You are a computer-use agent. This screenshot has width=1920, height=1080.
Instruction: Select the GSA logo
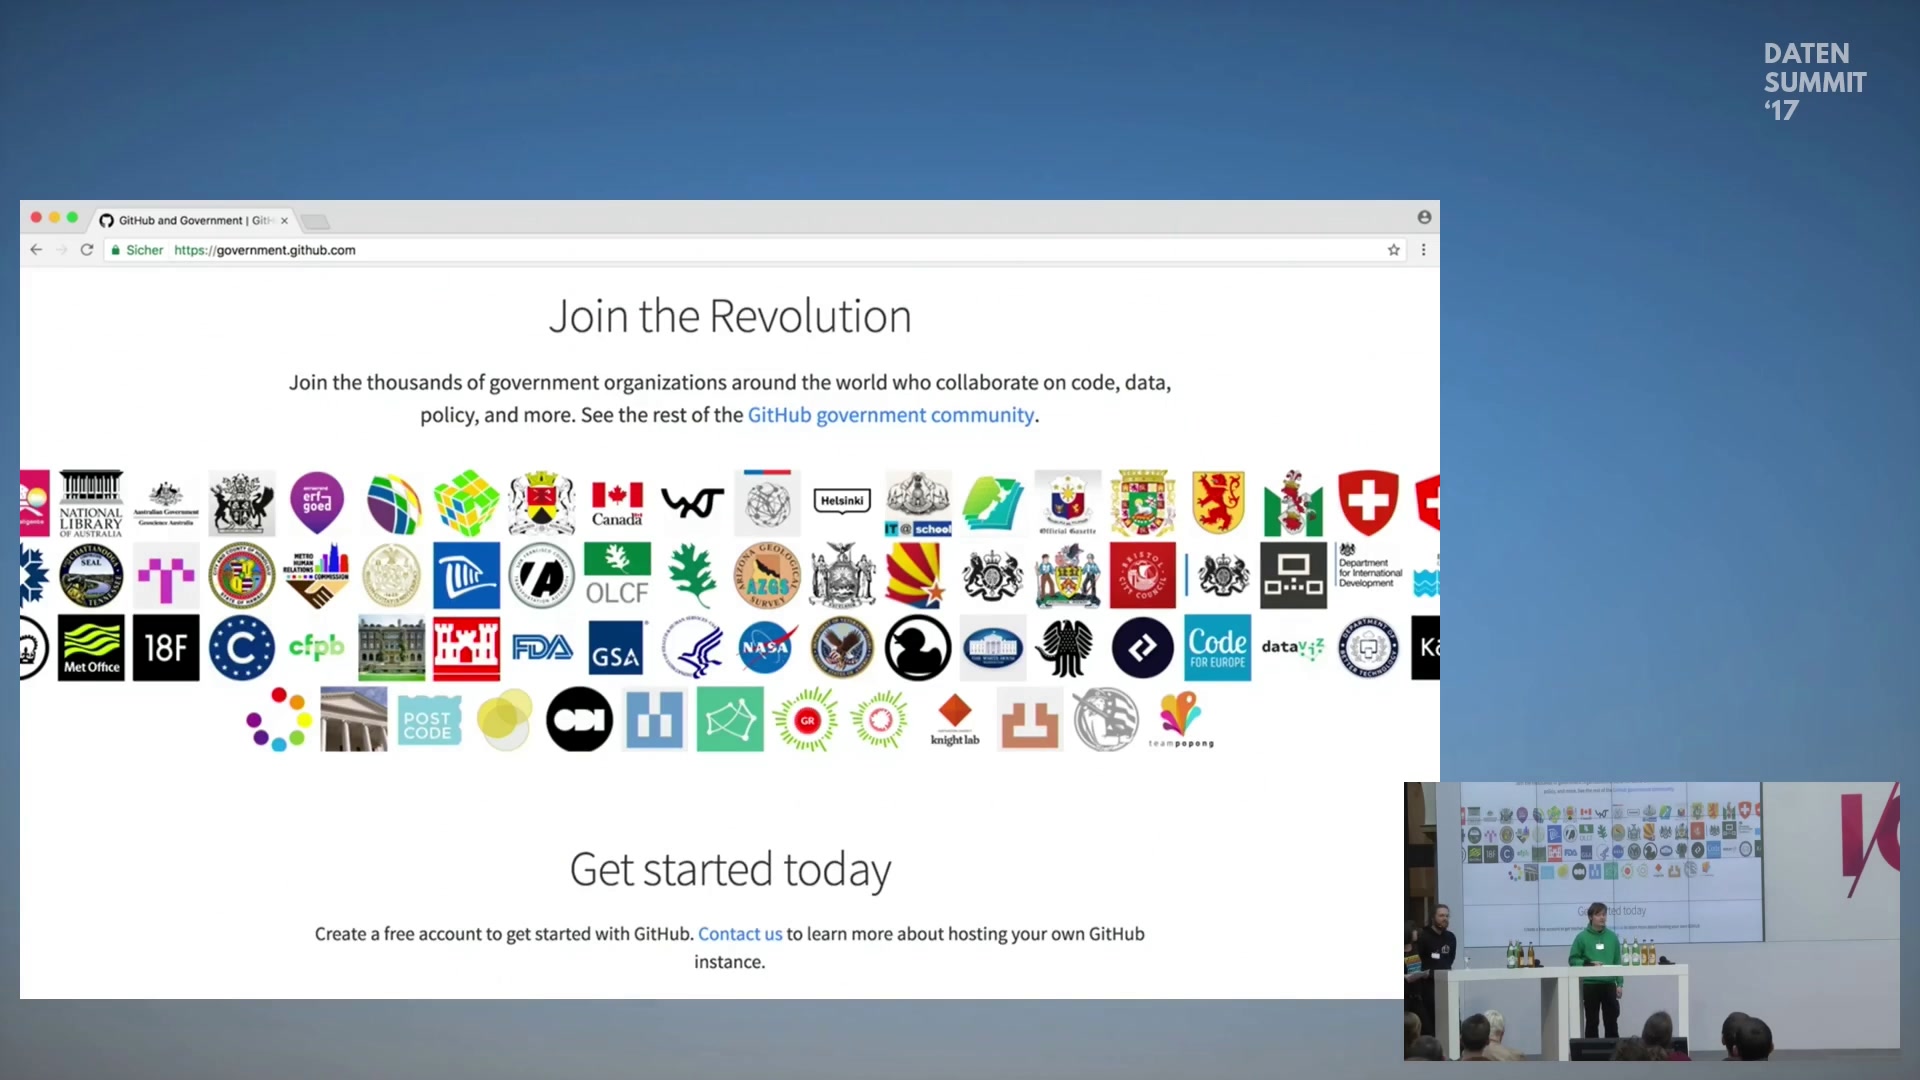tap(616, 648)
